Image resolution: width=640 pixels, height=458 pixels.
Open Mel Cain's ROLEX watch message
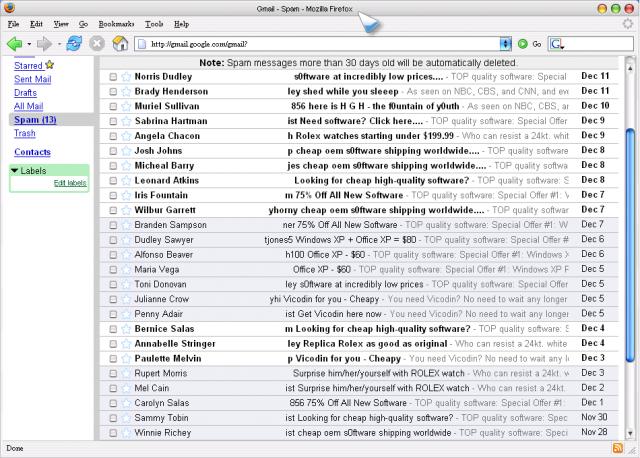pos(359,388)
